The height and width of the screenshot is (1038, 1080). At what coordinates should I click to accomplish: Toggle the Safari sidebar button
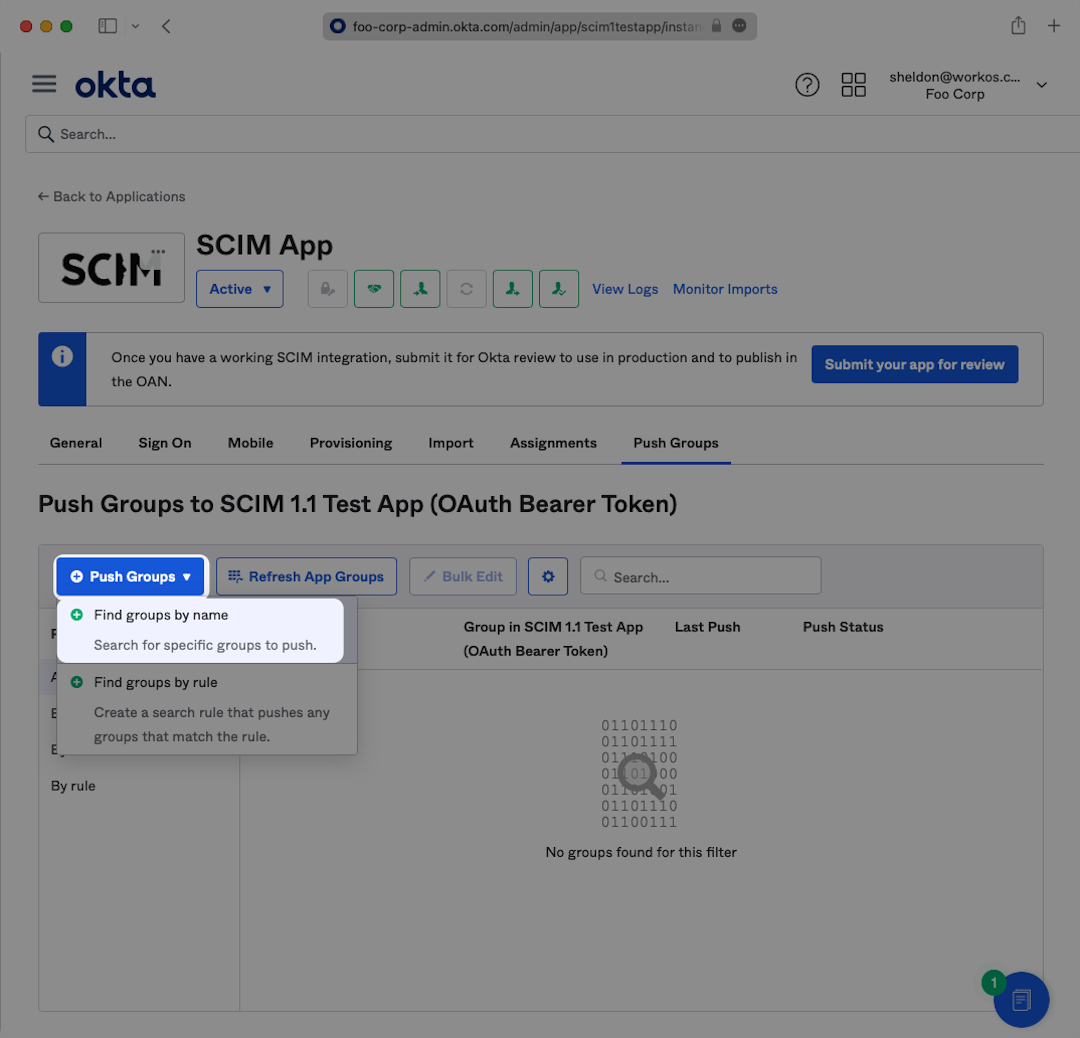click(108, 26)
